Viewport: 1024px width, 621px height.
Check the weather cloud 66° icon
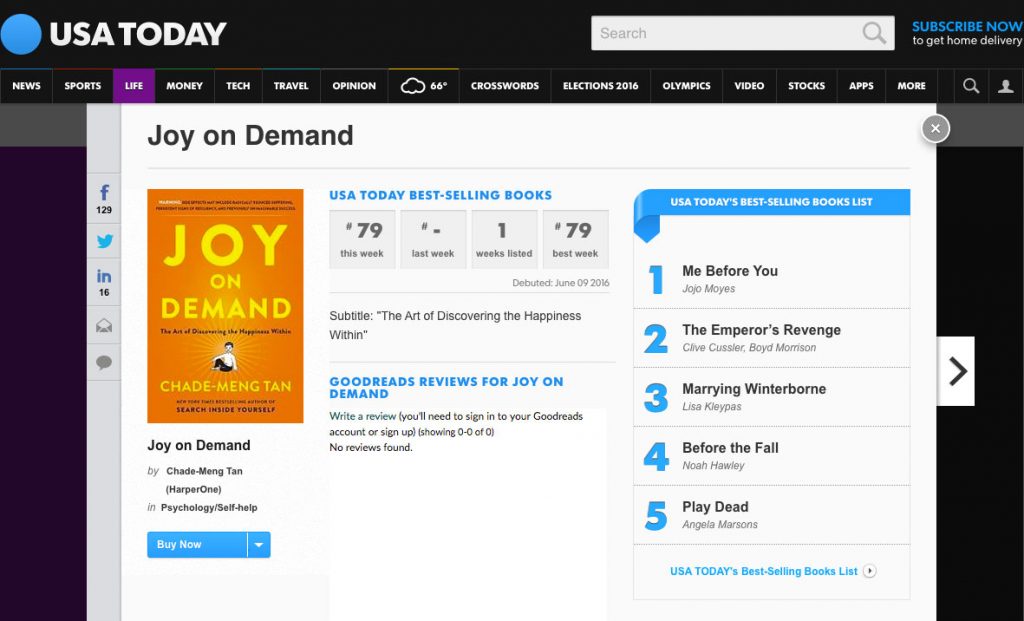(424, 86)
